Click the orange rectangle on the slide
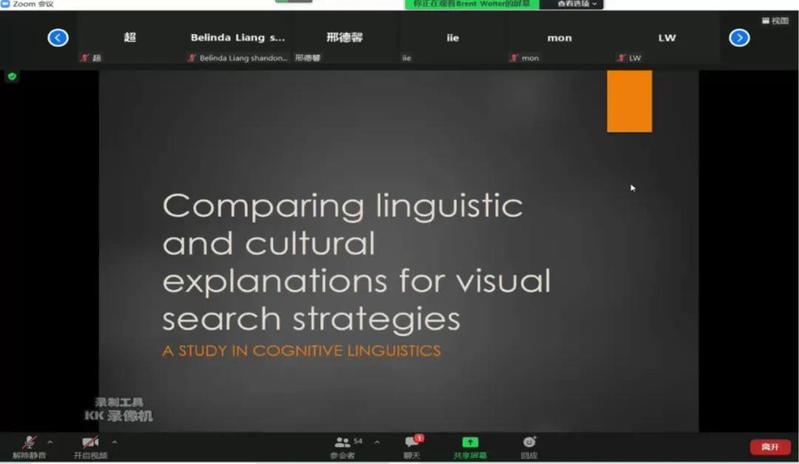799x464 pixels. point(629,101)
